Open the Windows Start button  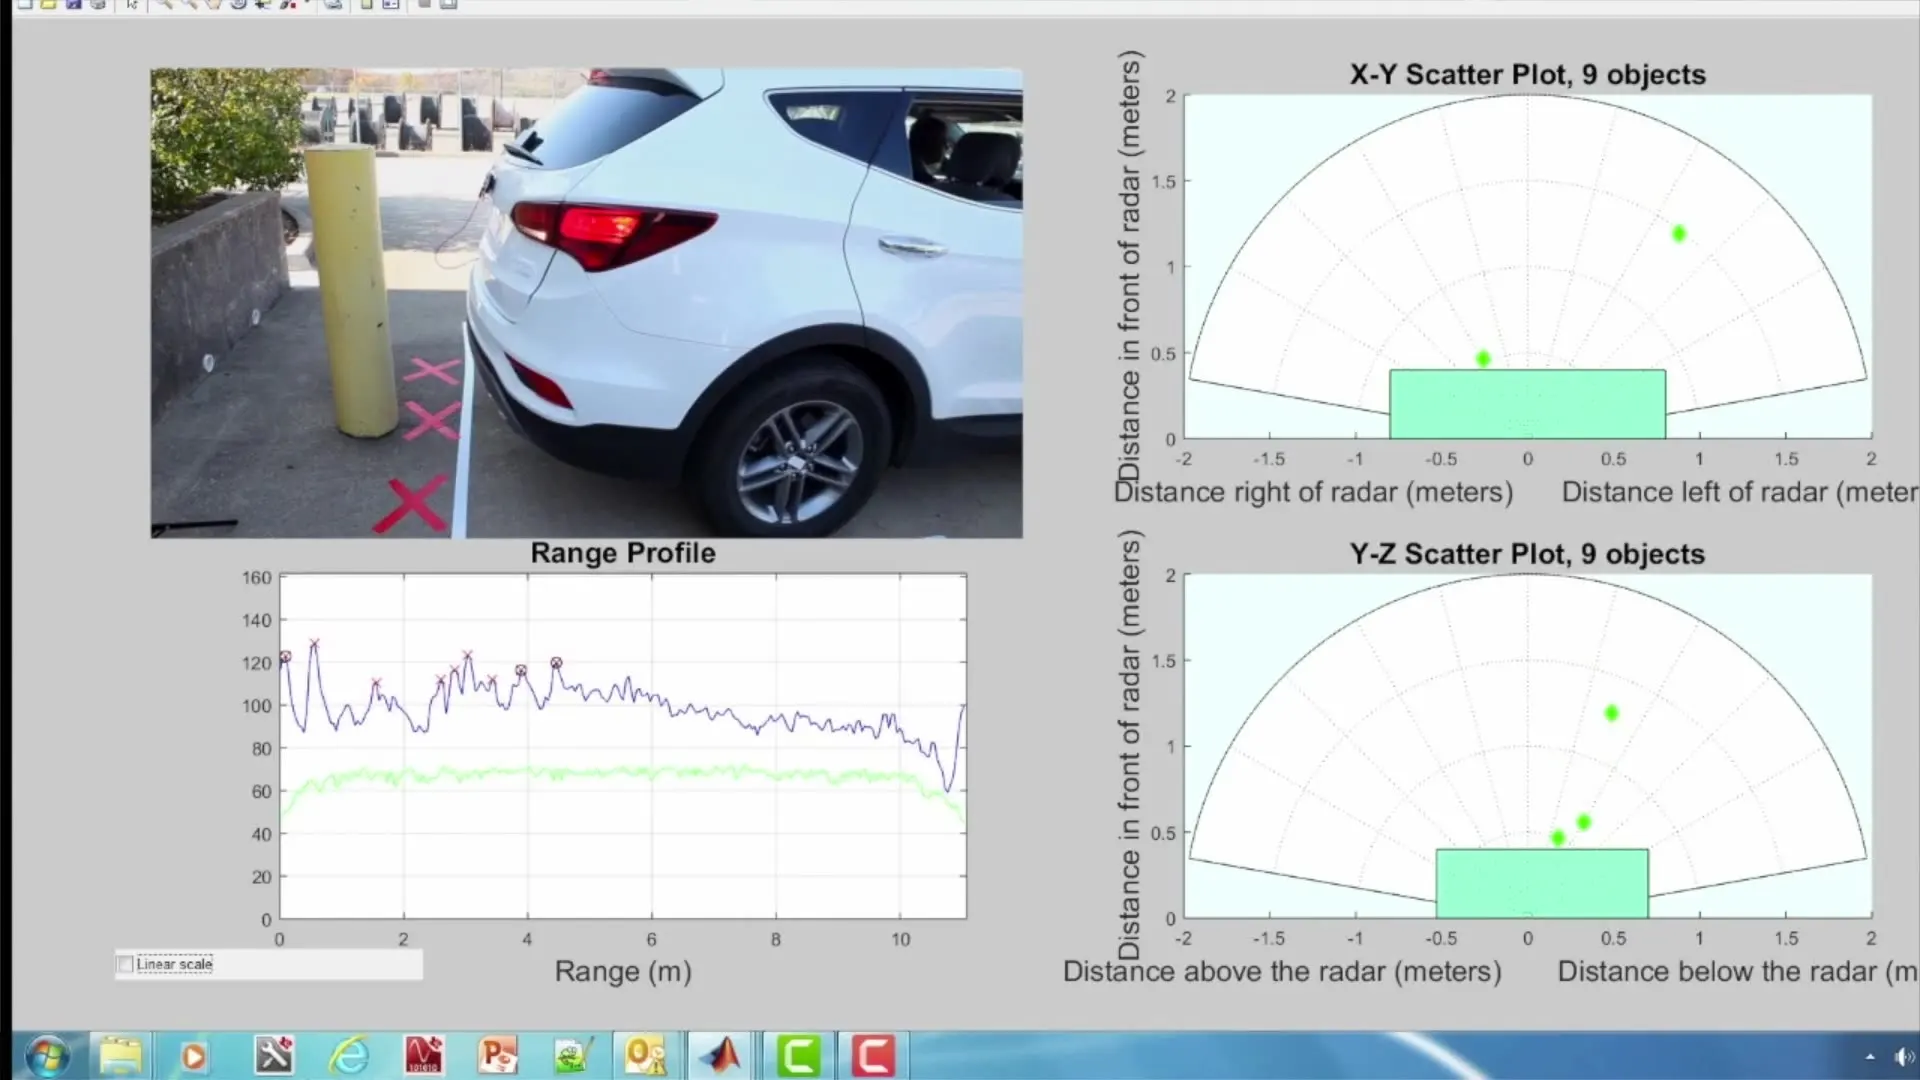(47, 1056)
